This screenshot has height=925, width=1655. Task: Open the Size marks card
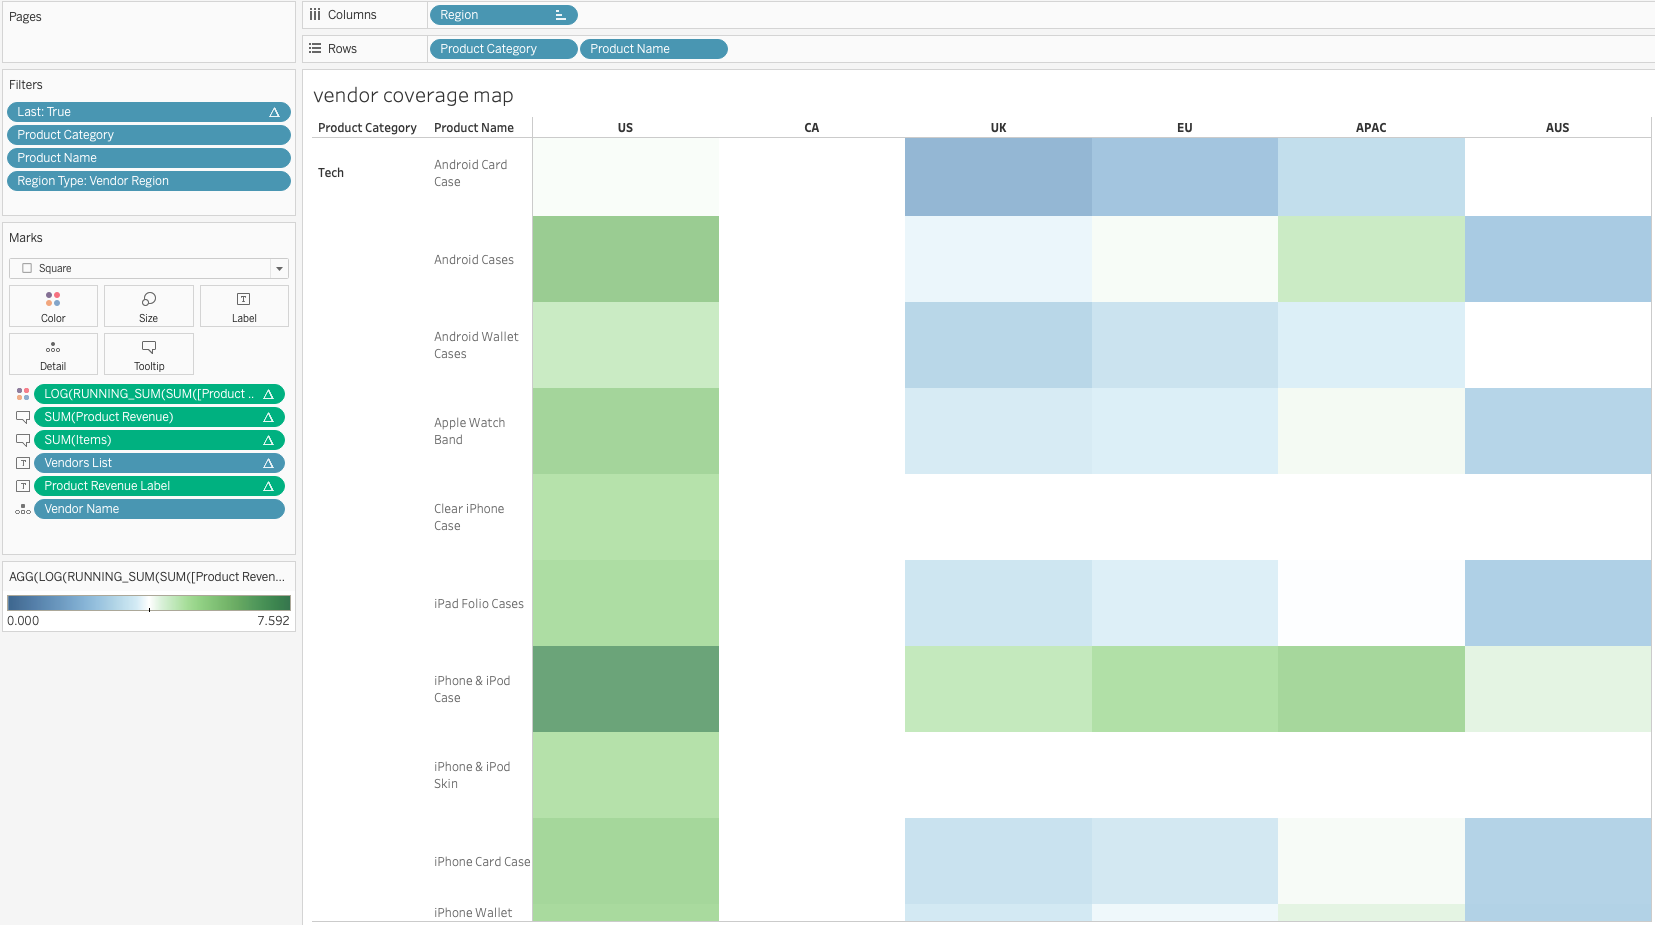click(149, 306)
